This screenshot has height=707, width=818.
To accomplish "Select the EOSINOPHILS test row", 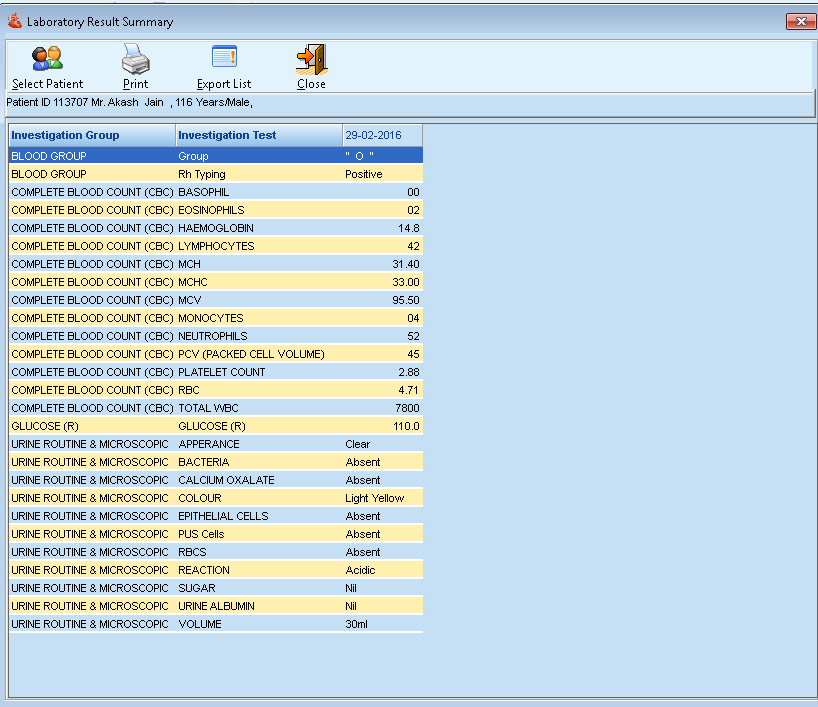I will [x=216, y=210].
